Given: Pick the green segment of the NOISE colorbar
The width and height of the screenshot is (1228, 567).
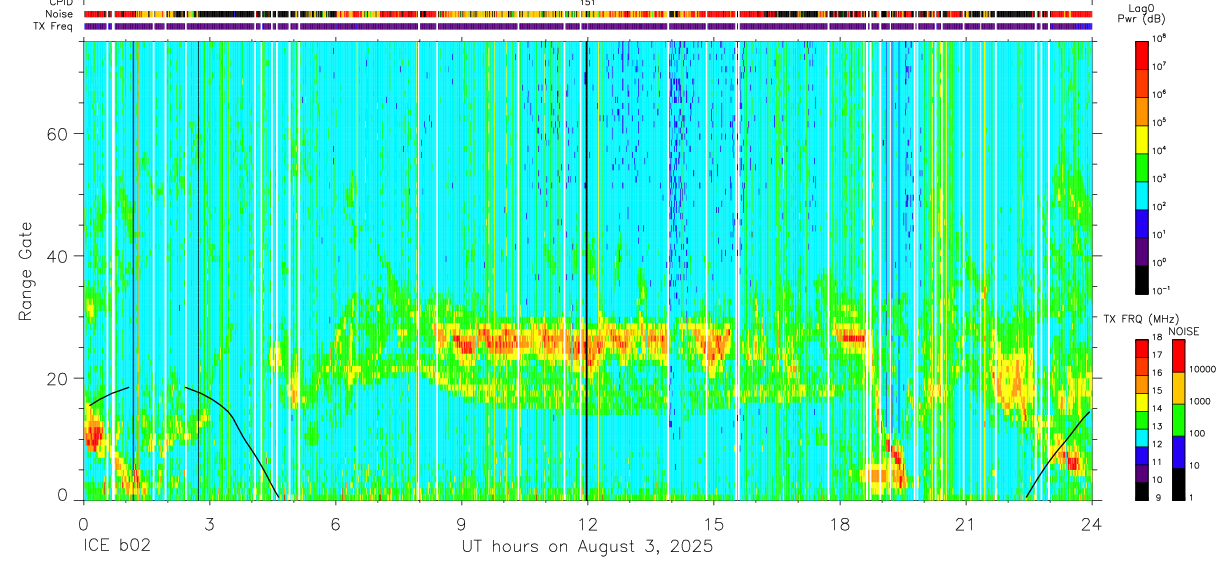Looking at the screenshot, I should (1180, 419).
